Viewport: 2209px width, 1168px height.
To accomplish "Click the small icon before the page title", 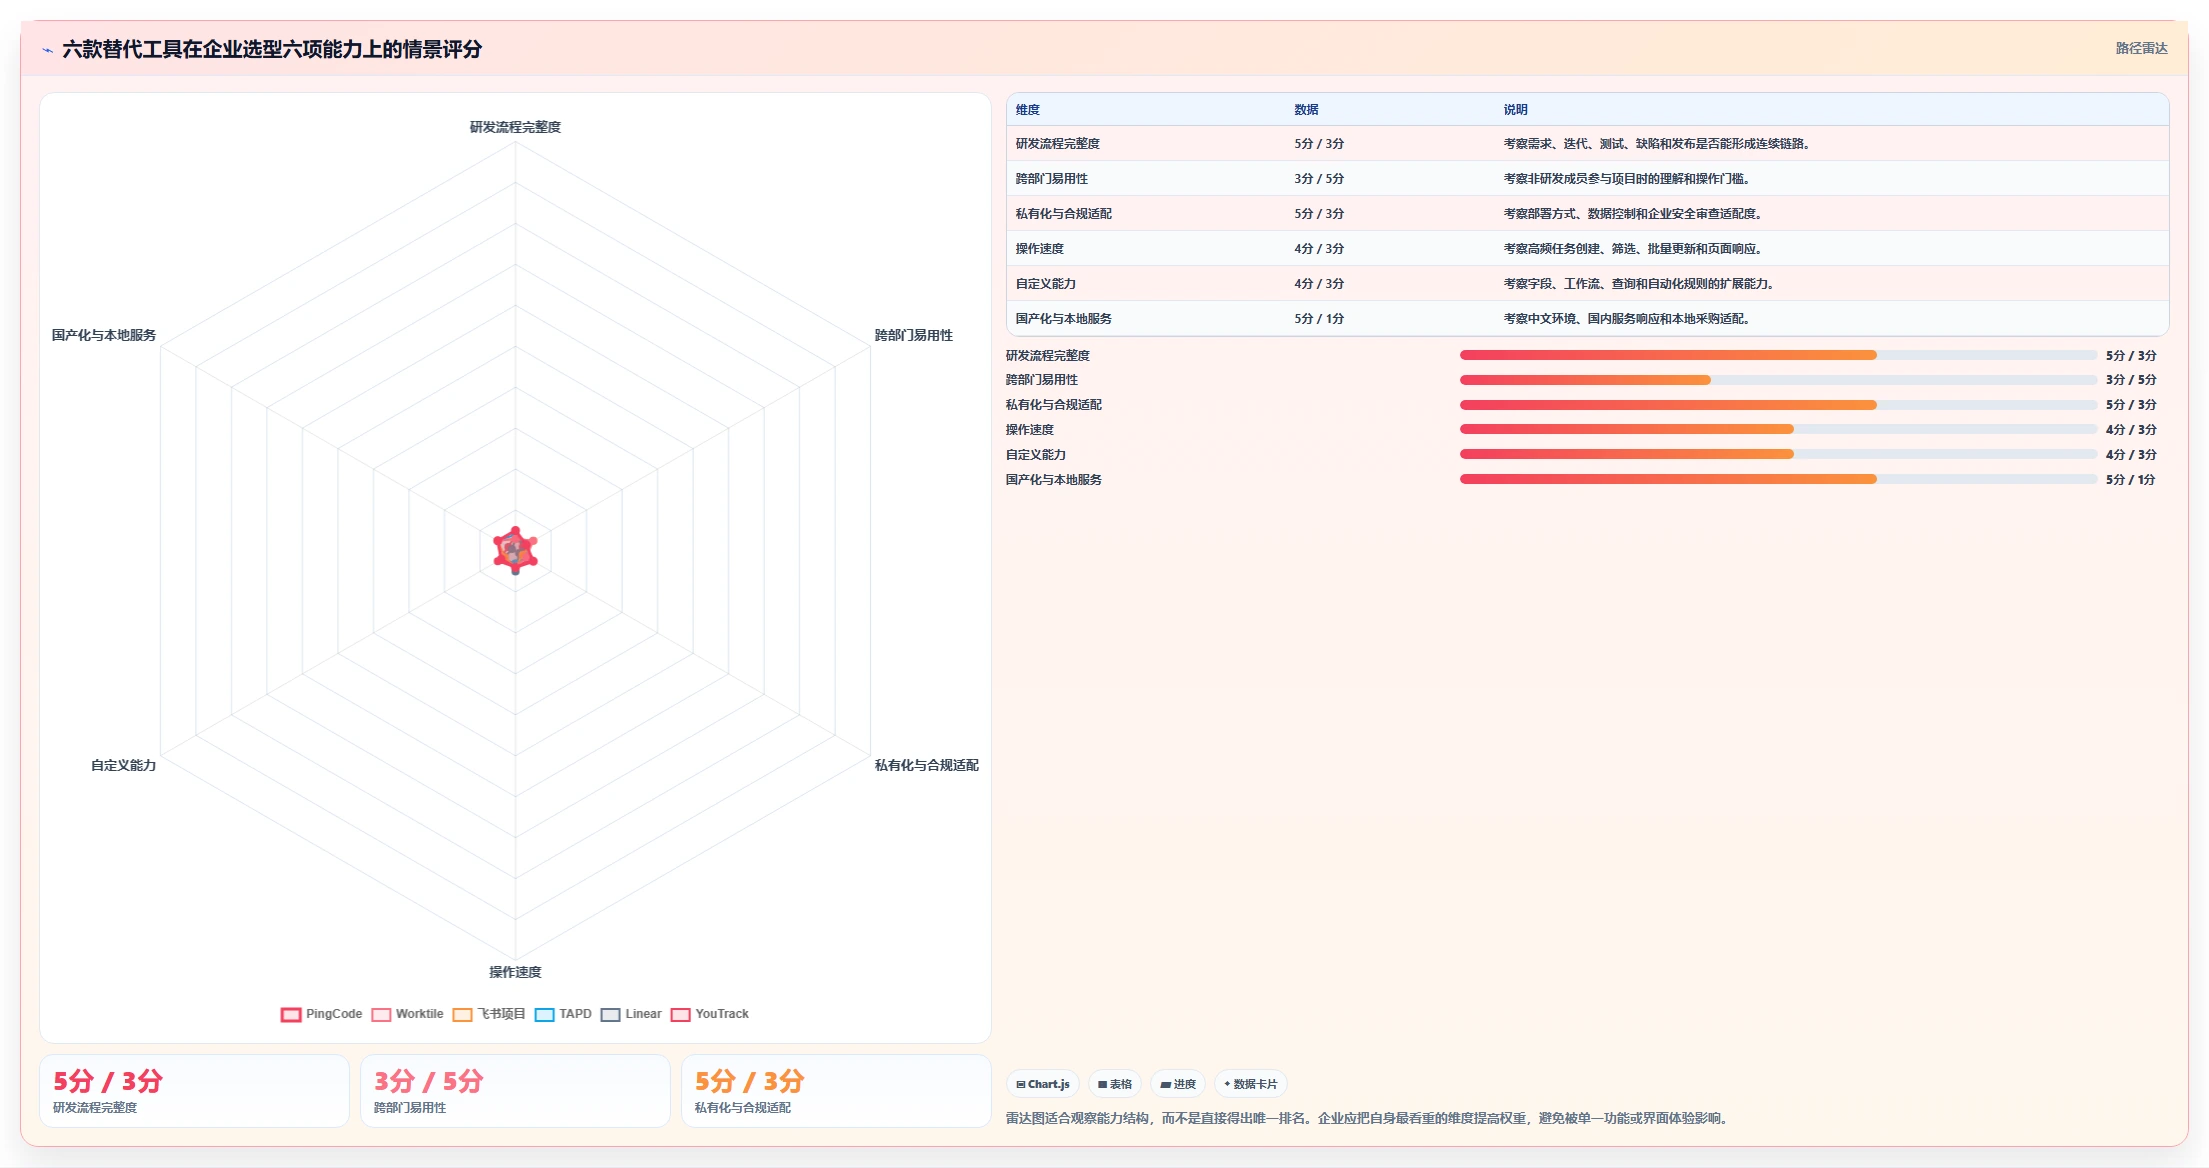I will point(47,50).
